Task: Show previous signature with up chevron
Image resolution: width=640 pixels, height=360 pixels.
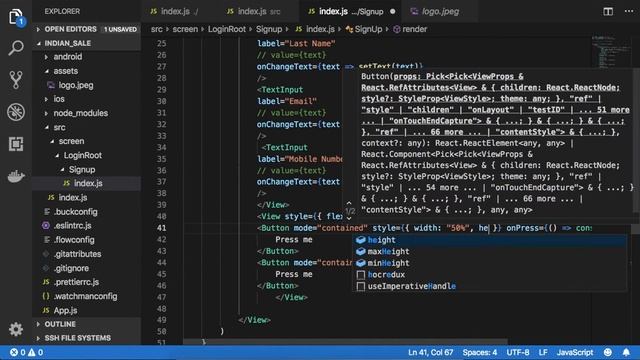Action: pyautogui.click(x=349, y=203)
